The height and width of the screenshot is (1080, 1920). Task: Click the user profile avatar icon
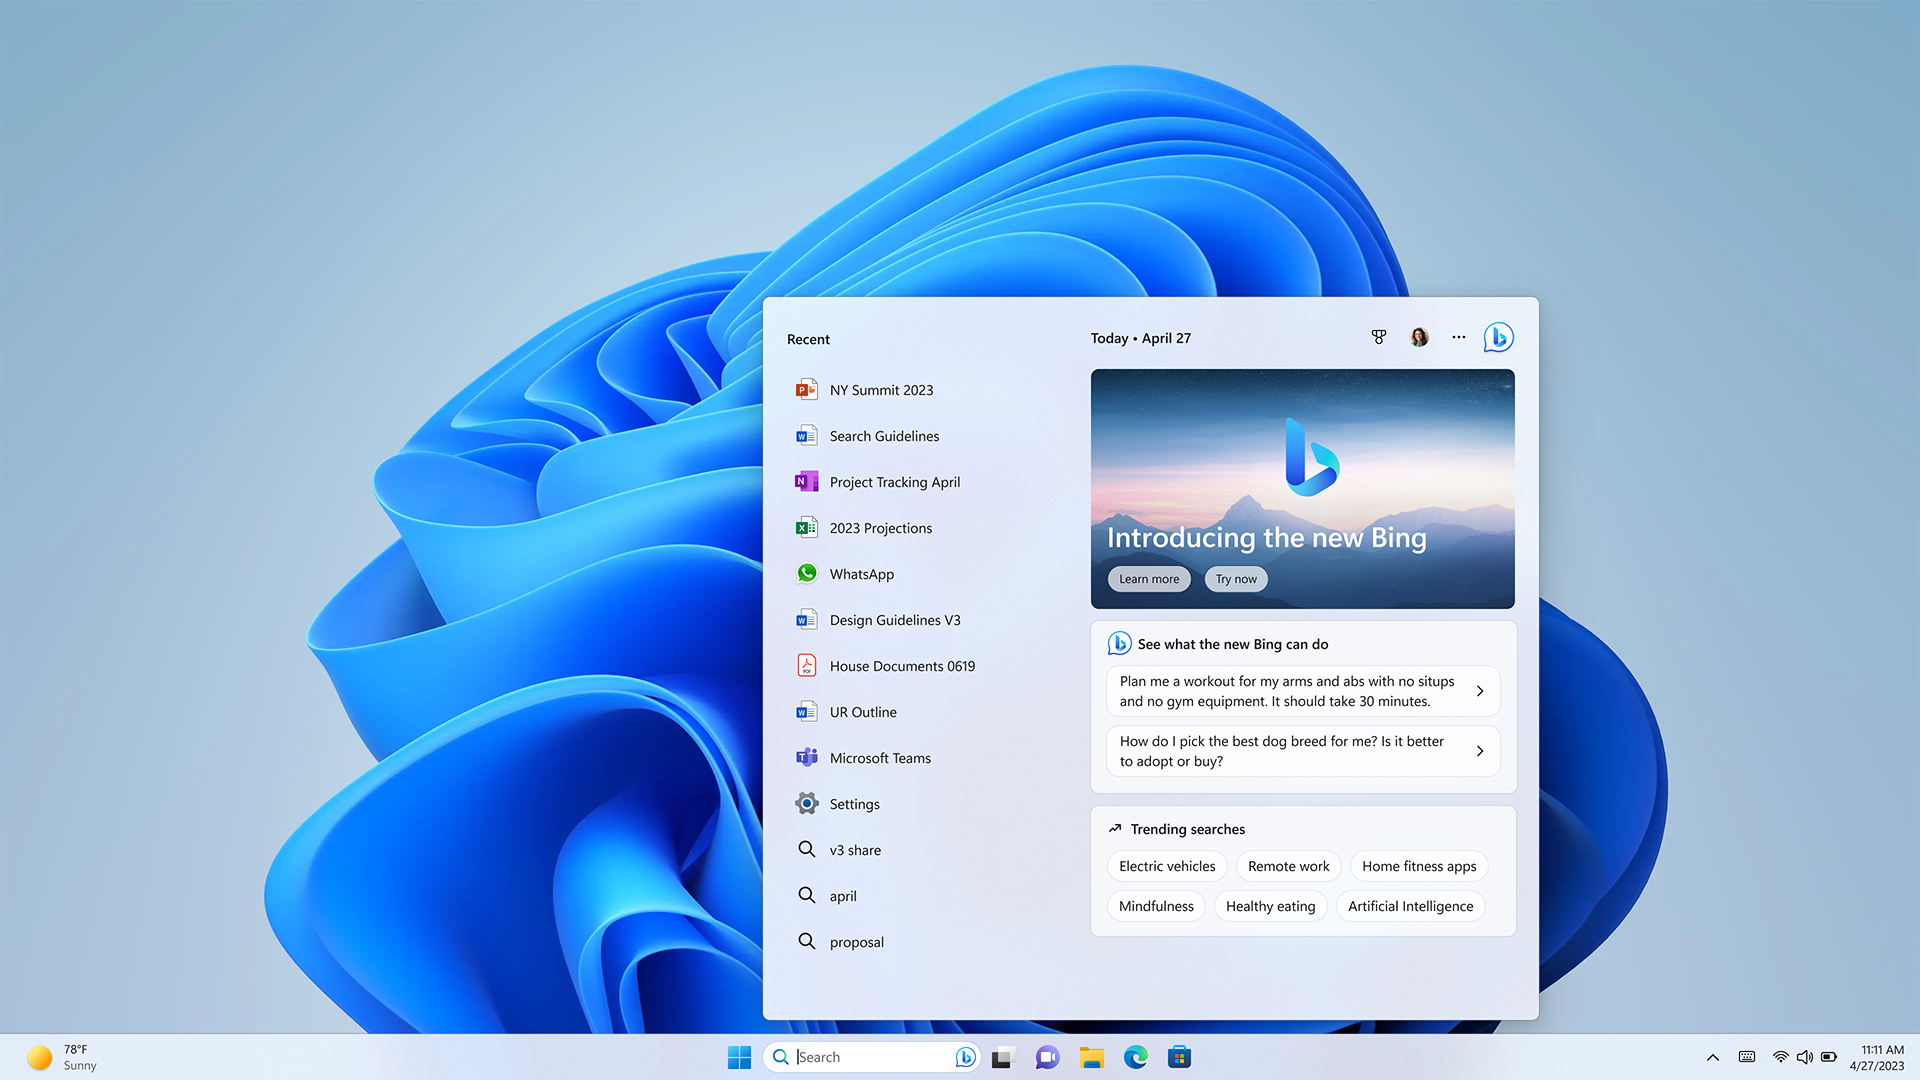(1418, 336)
